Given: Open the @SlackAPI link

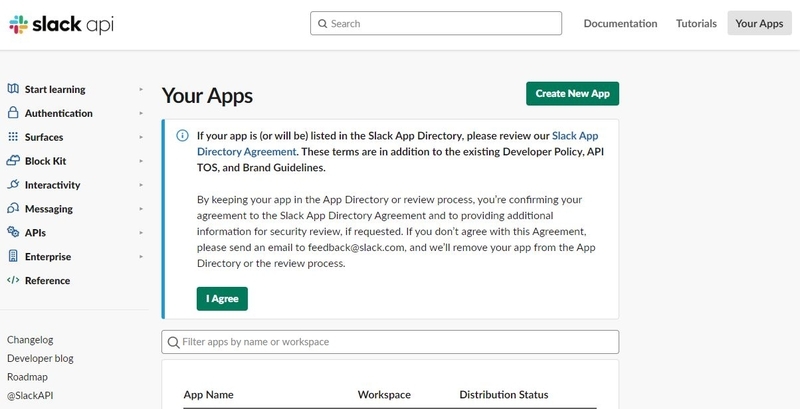Looking at the screenshot, I should [30, 396].
